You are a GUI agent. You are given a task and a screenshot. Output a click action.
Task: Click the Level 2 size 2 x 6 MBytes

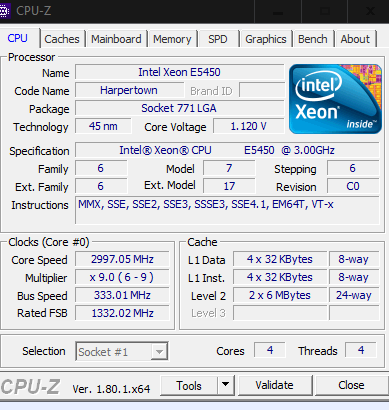click(280, 295)
